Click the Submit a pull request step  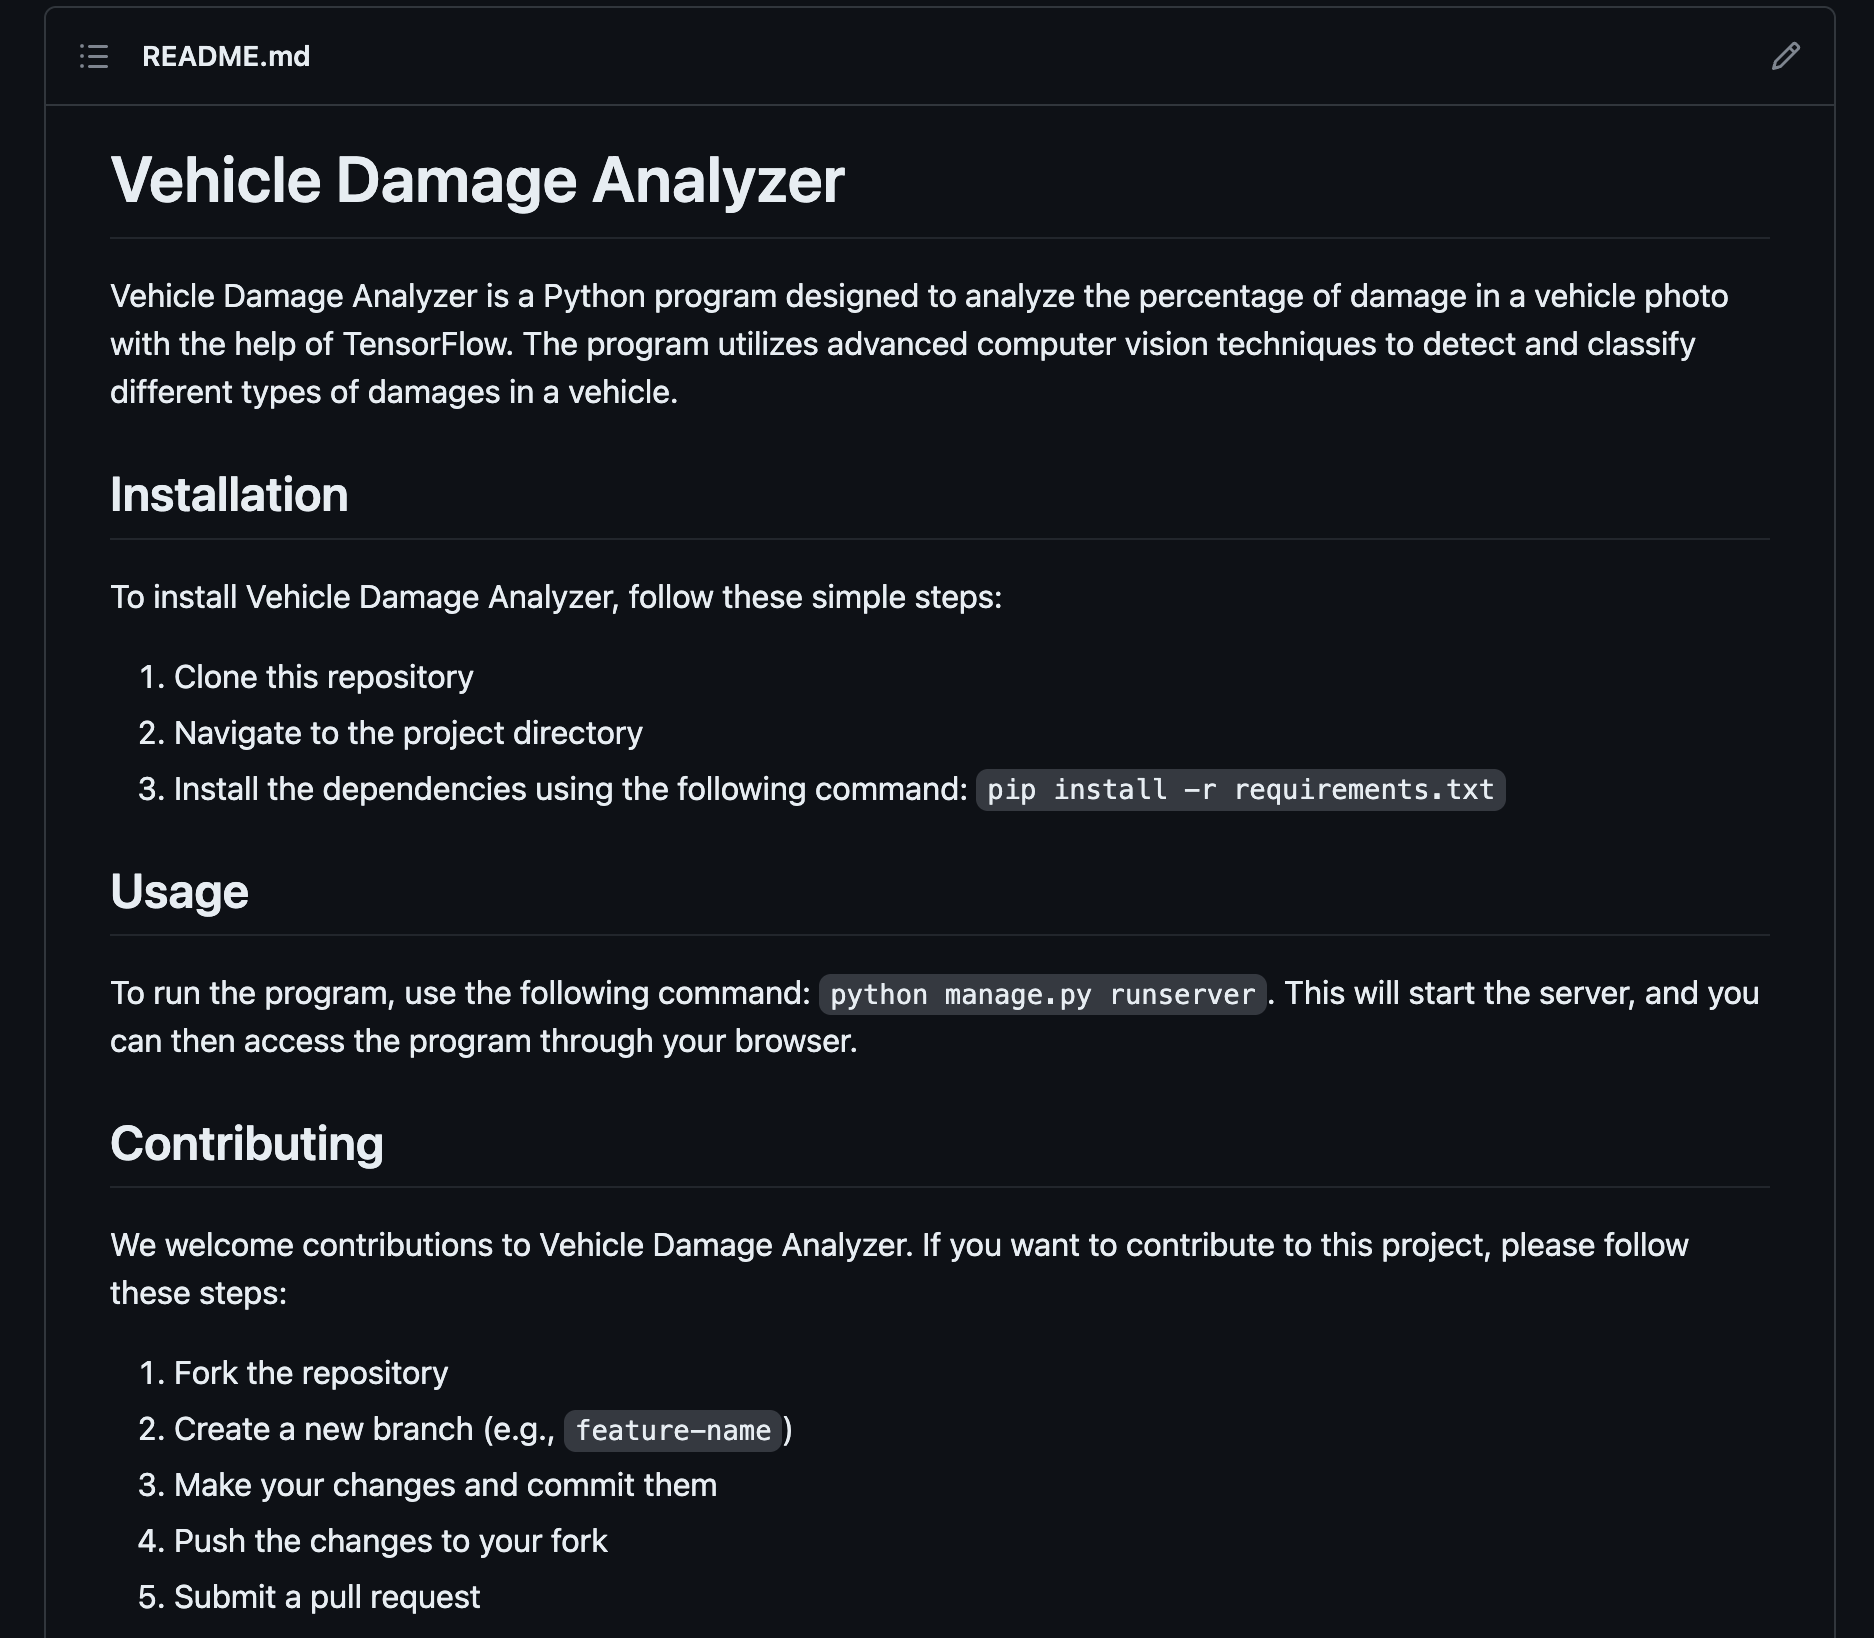pos(327,1597)
